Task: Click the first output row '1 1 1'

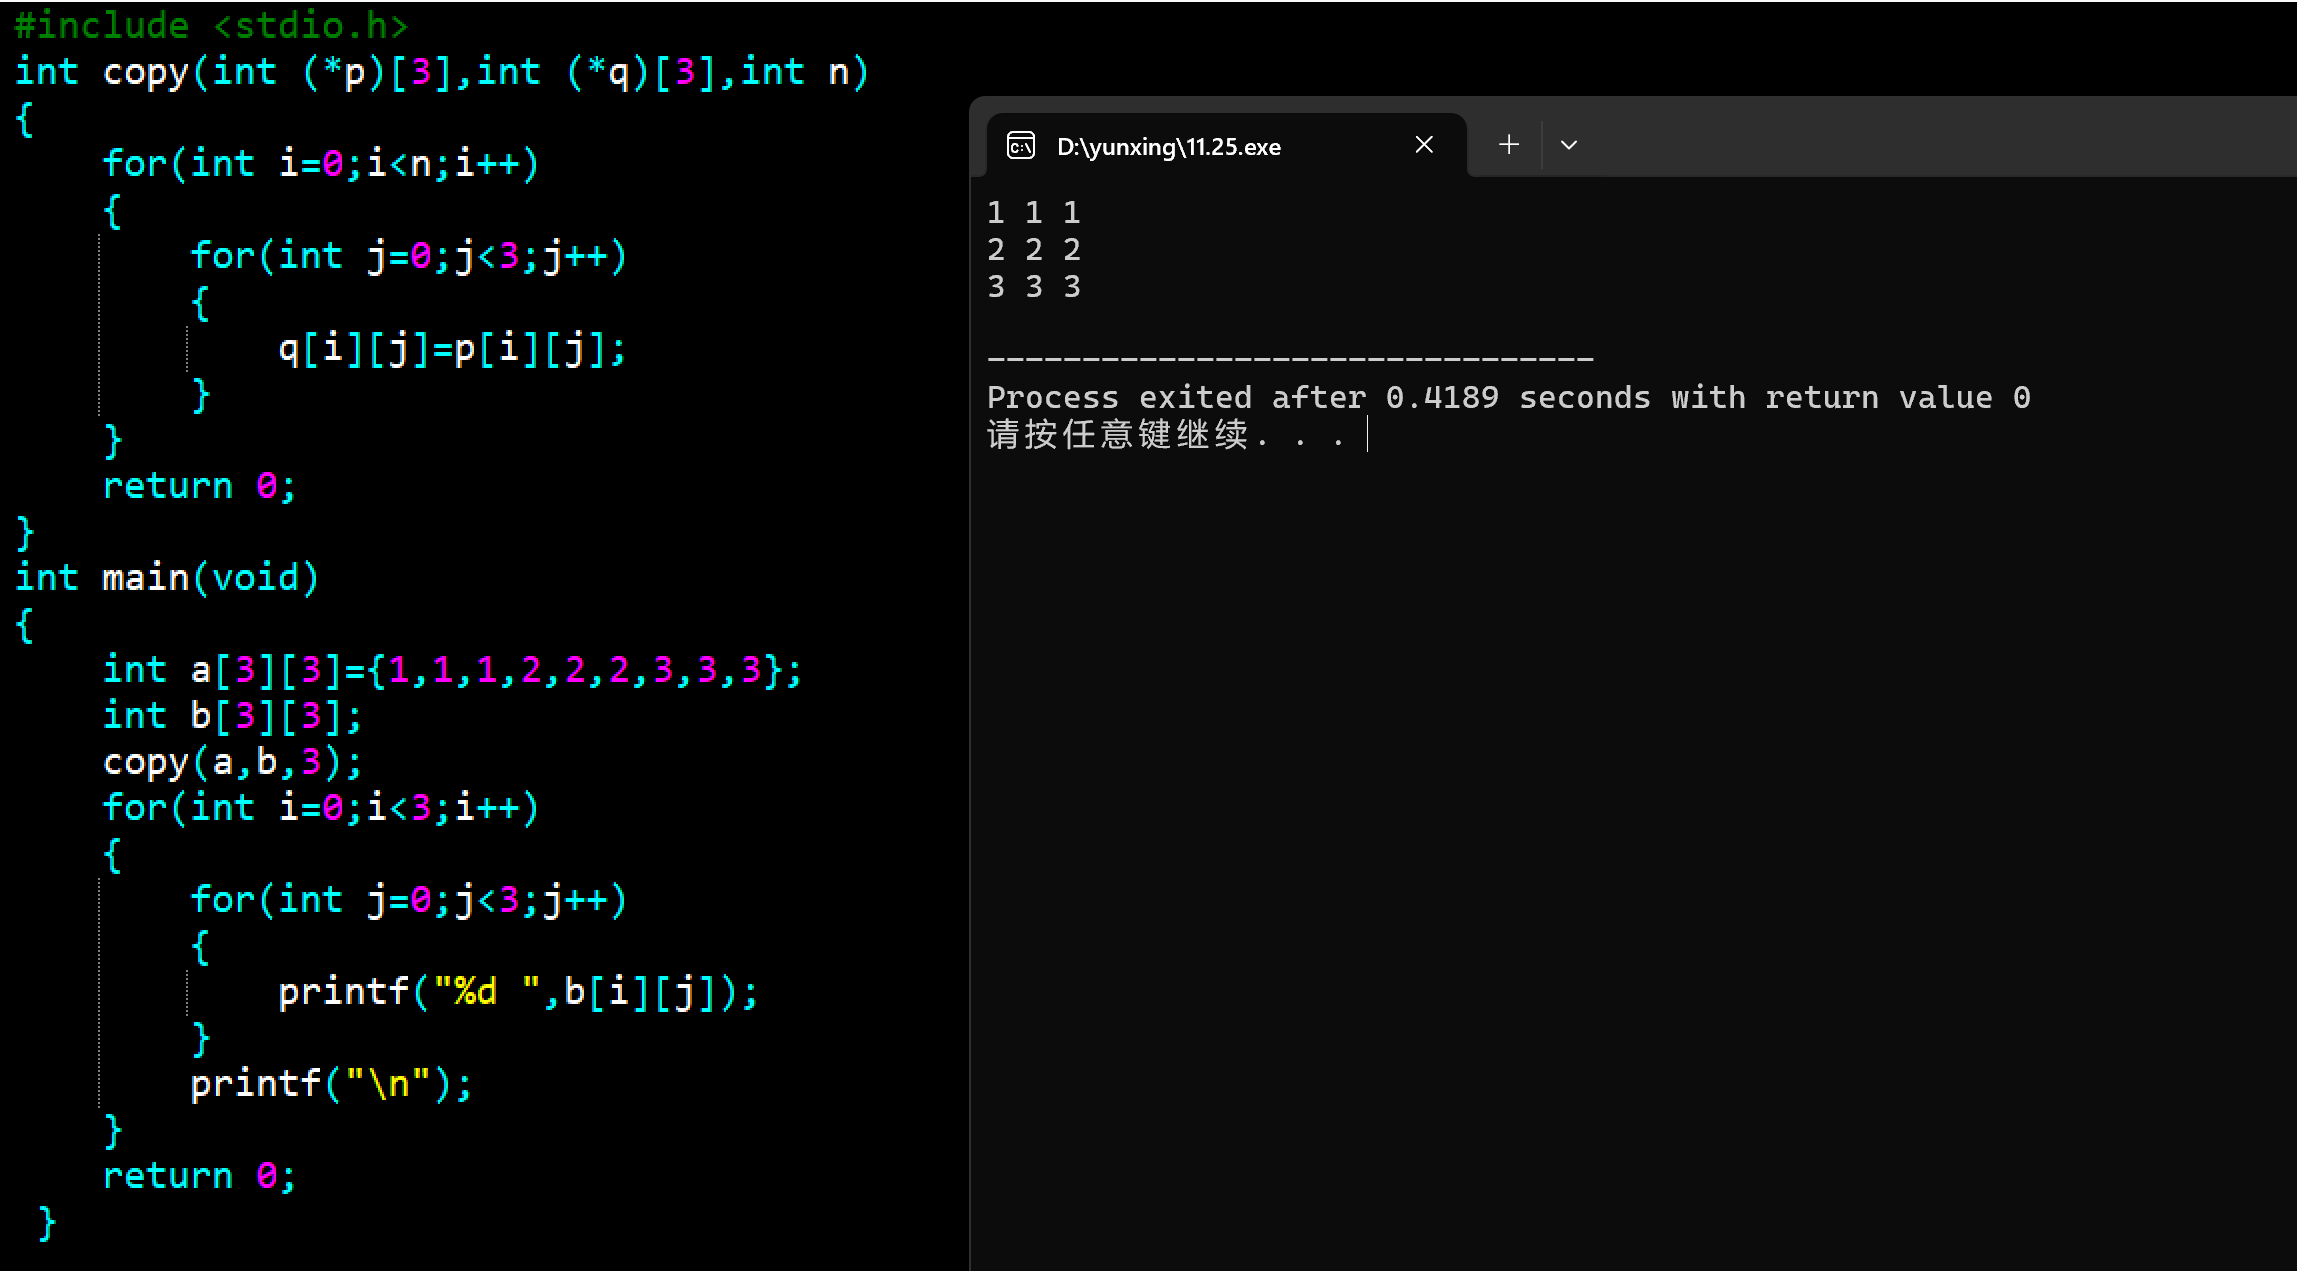Action: pos(1033,212)
